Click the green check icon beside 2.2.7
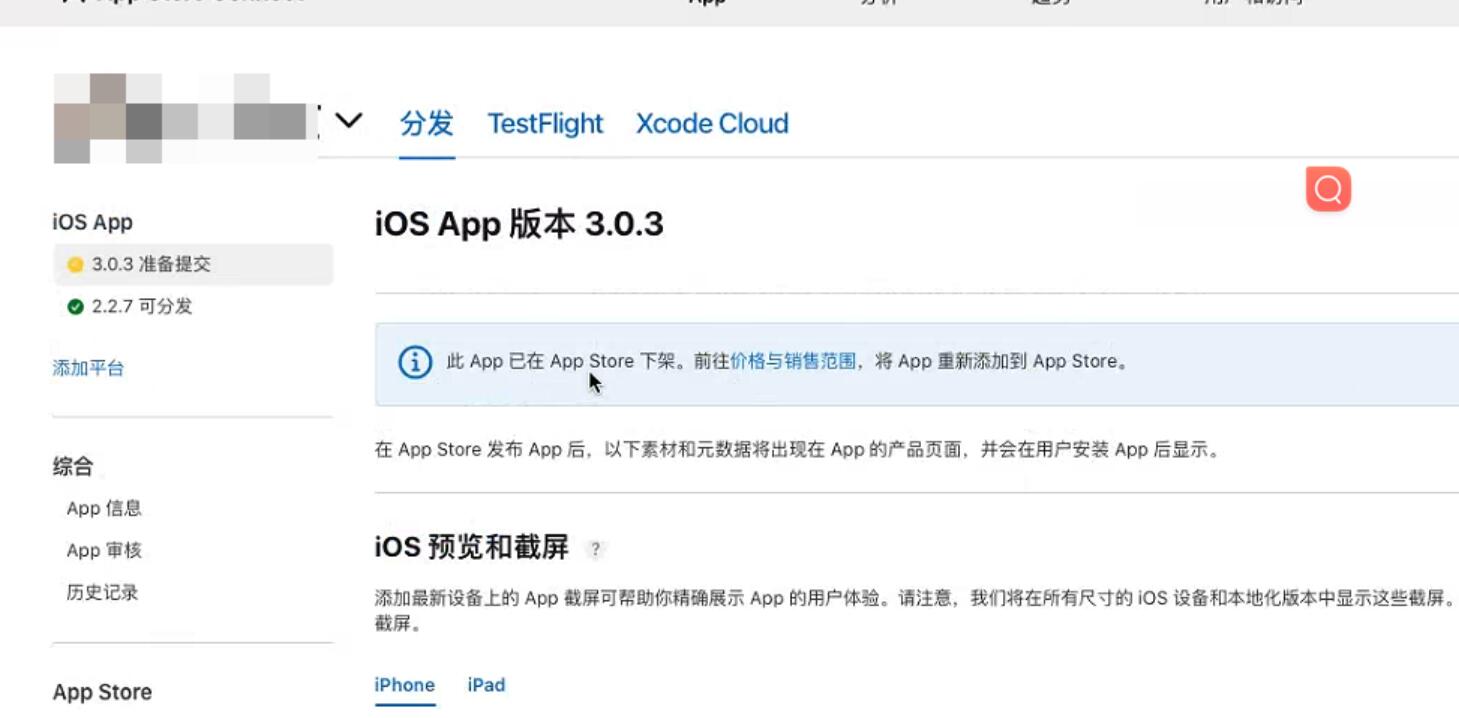The width and height of the screenshot is (1459, 718). (75, 307)
